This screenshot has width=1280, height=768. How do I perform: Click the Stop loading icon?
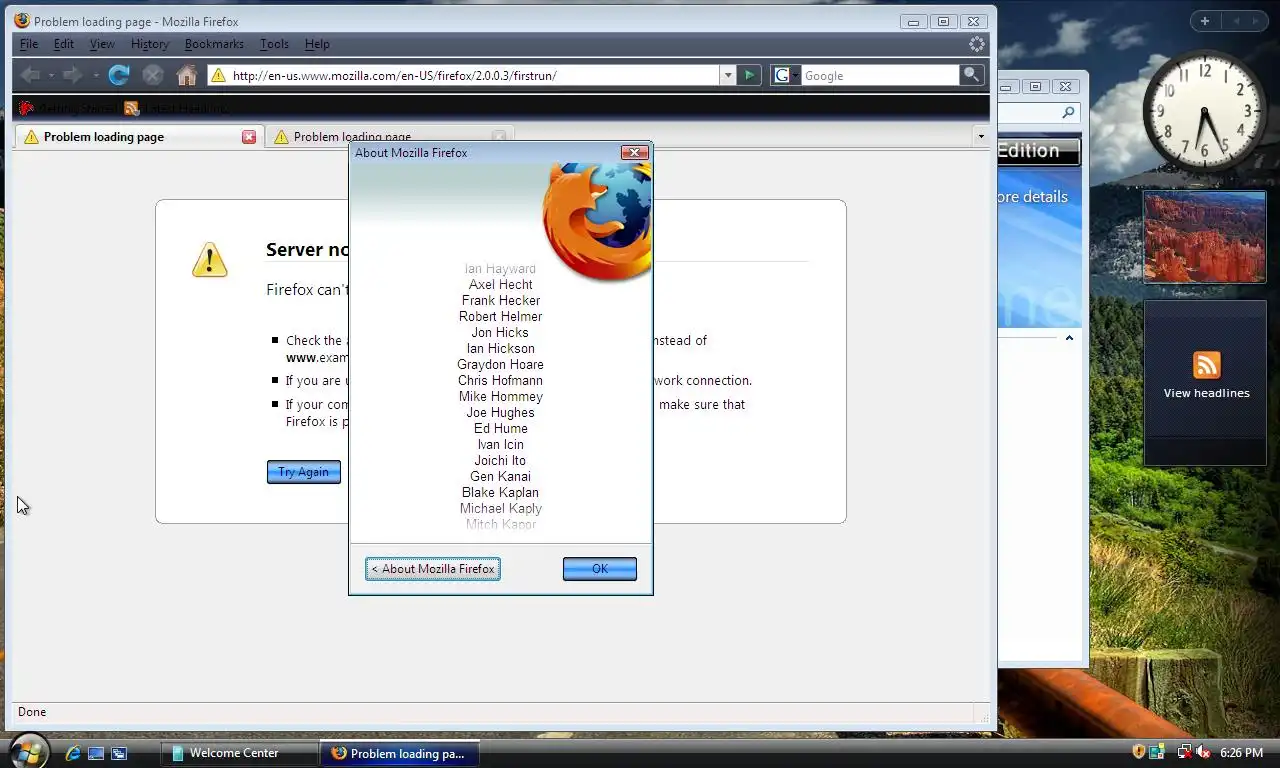point(152,75)
